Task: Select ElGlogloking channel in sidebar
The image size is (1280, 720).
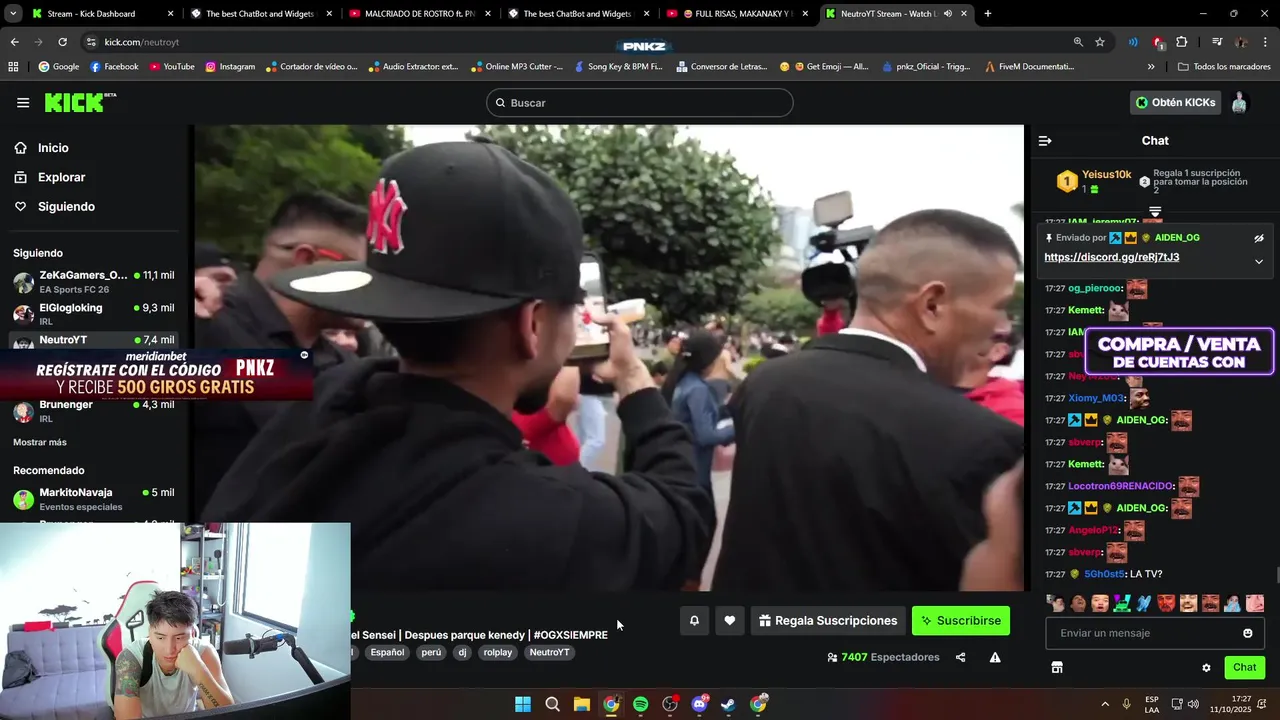Action: tap(94, 314)
